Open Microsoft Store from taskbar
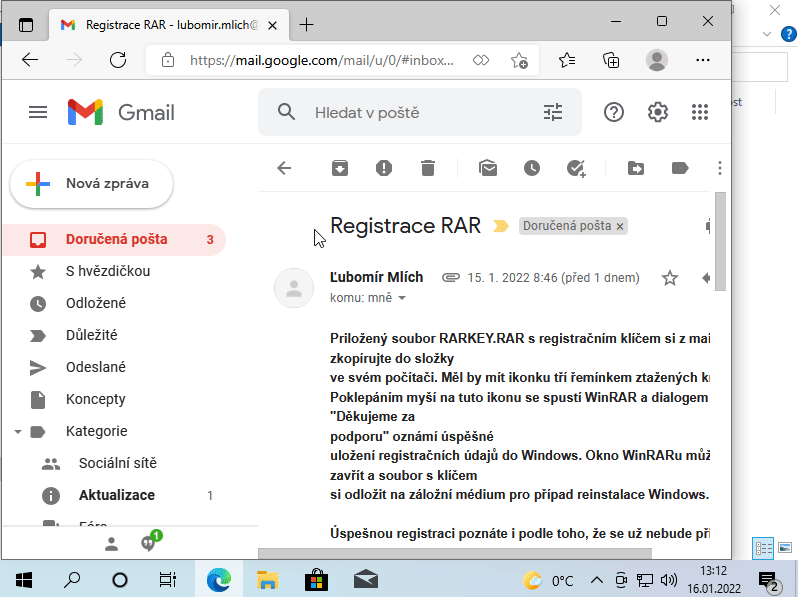This screenshot has height=597, width=798. pyautogui.click(x=316, y=579)
